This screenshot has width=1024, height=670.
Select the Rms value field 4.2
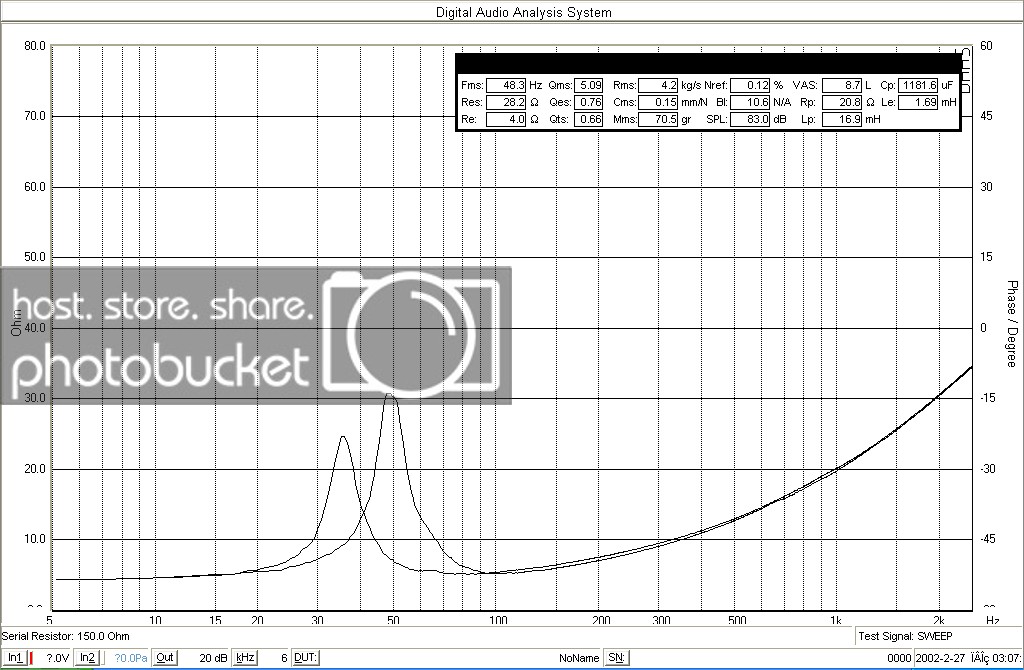coord(658,86)
